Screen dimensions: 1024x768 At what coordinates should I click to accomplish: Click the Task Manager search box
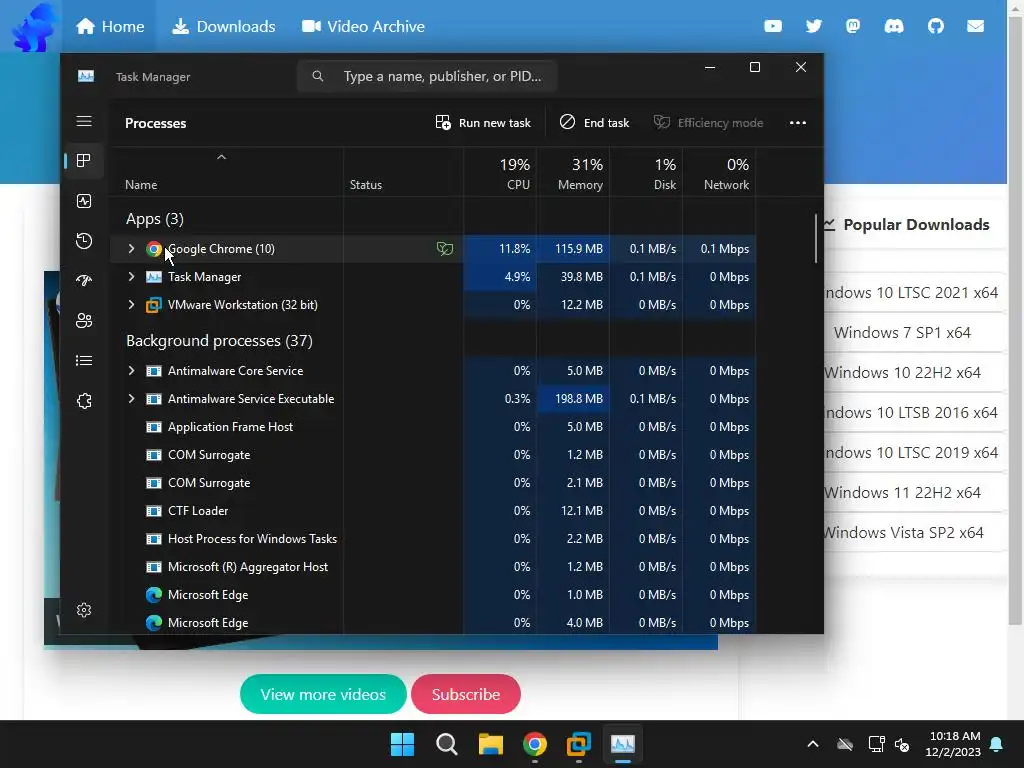pos(427,76)
